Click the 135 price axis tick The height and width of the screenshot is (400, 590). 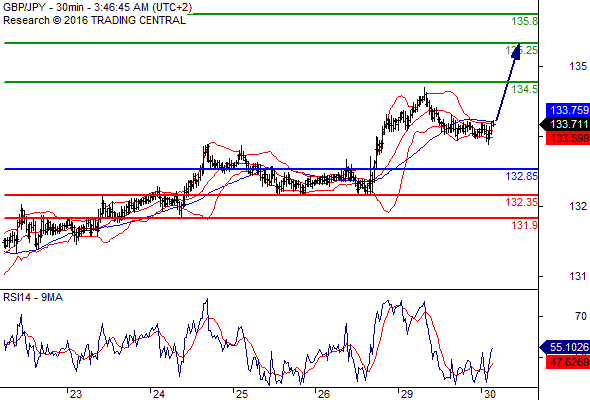pos(578,67)
